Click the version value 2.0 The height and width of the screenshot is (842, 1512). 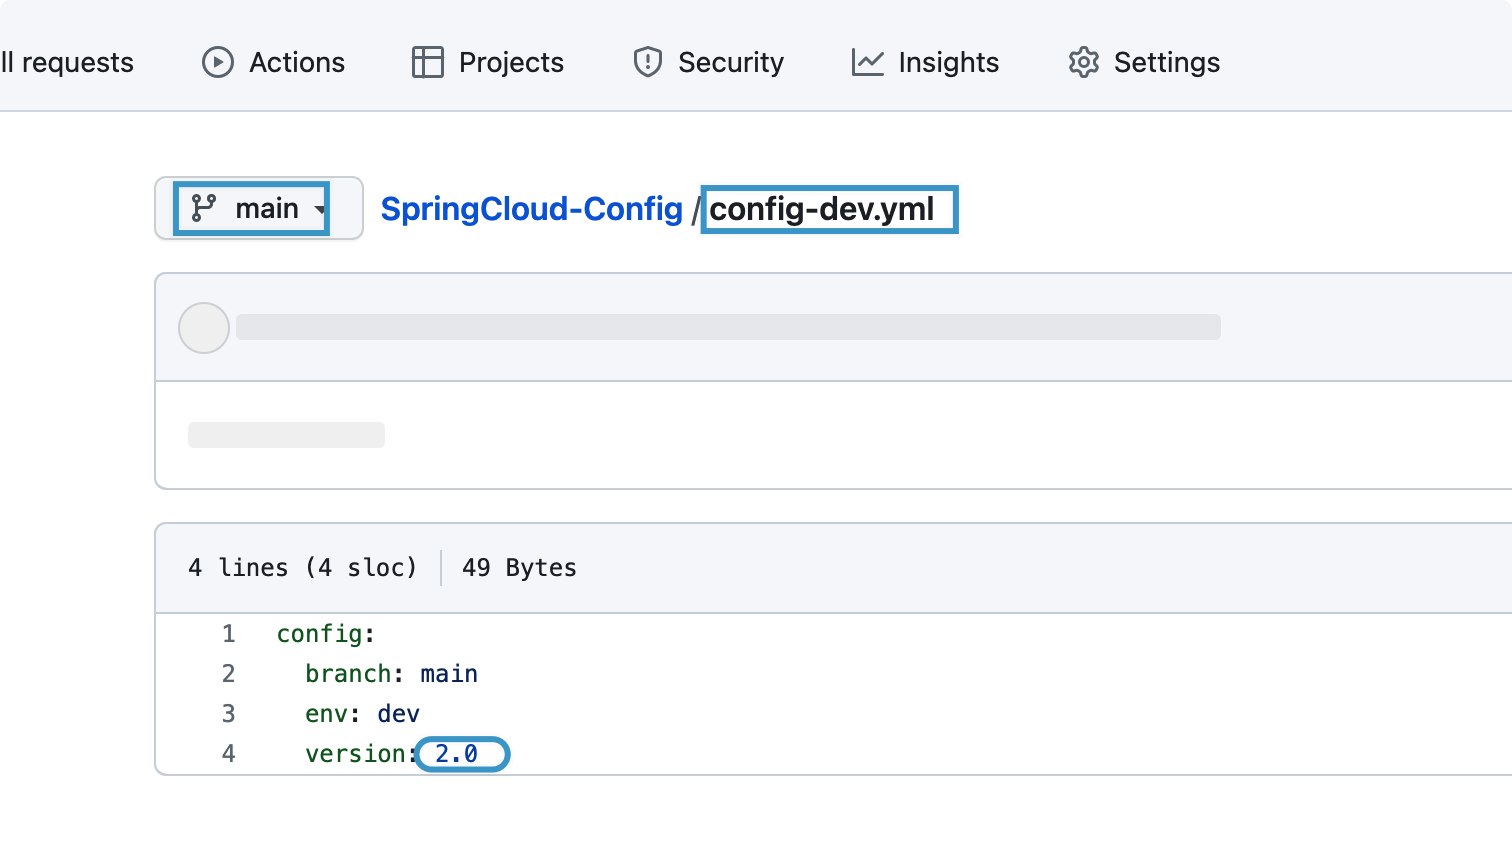457,754
